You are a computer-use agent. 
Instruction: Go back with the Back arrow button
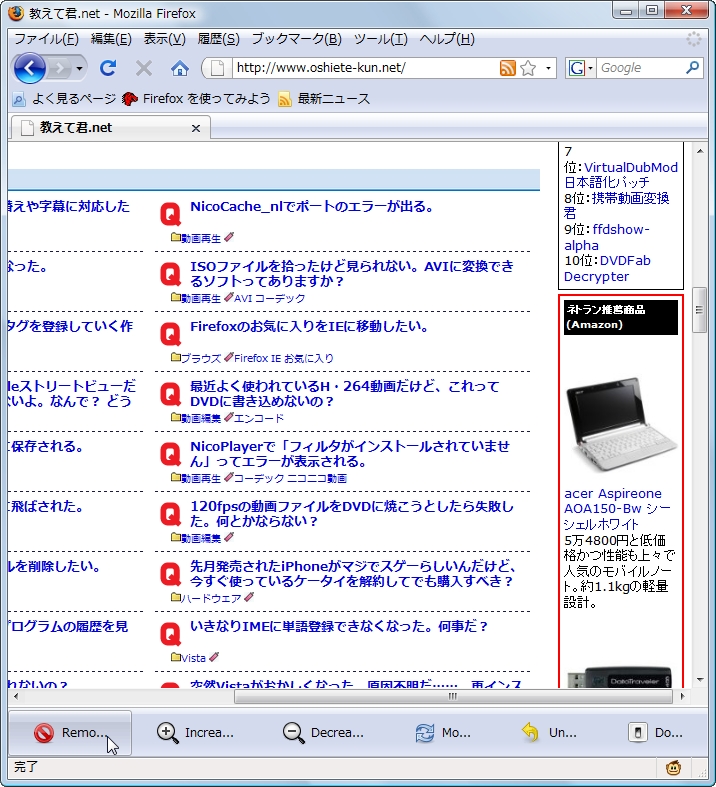(x=30, y=68)
